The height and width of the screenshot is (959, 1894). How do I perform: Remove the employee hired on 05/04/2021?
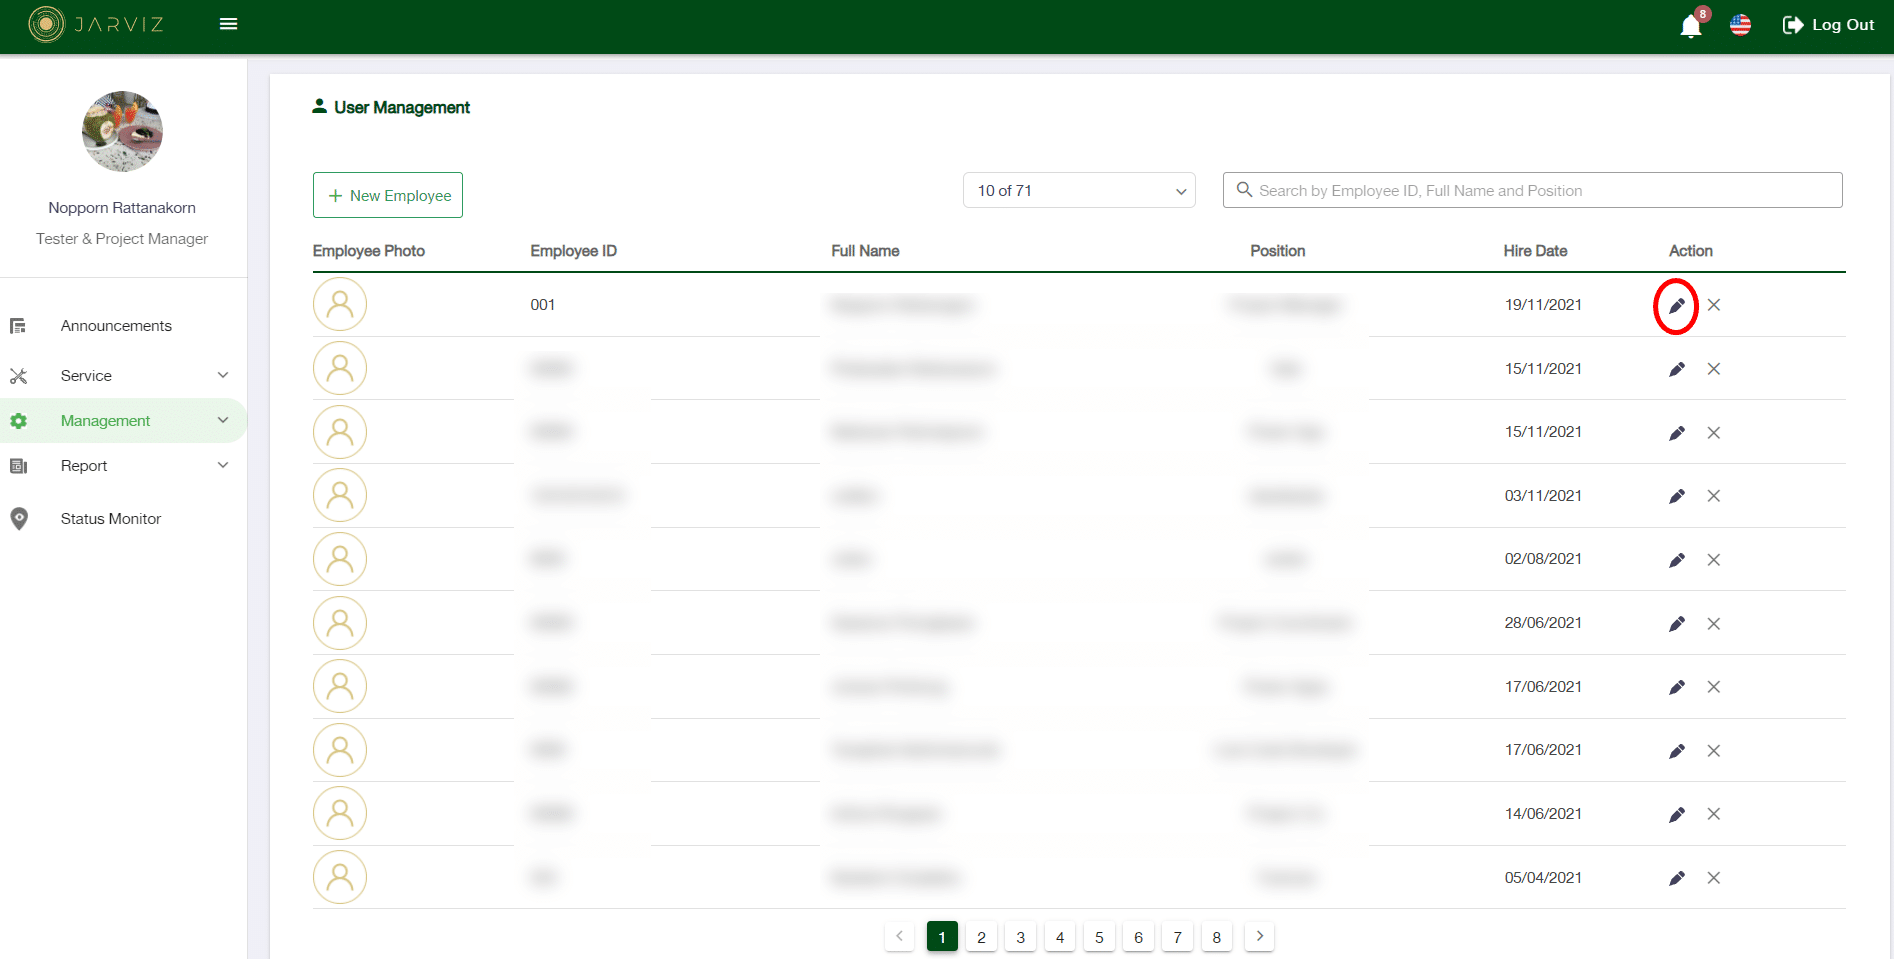point(1713,878)
